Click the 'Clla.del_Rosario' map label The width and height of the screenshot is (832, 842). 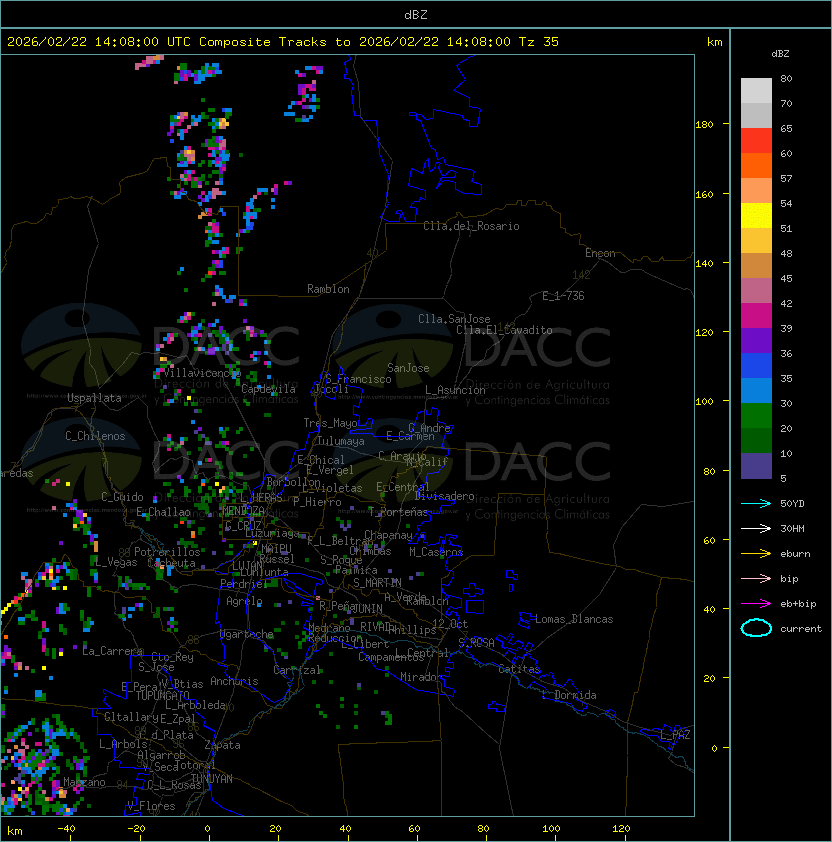471,226
